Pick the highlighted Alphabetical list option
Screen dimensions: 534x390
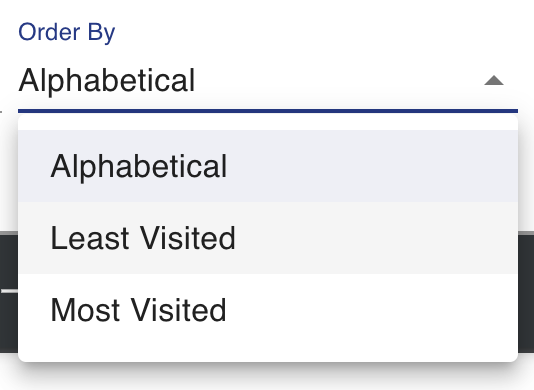point(268,166)
